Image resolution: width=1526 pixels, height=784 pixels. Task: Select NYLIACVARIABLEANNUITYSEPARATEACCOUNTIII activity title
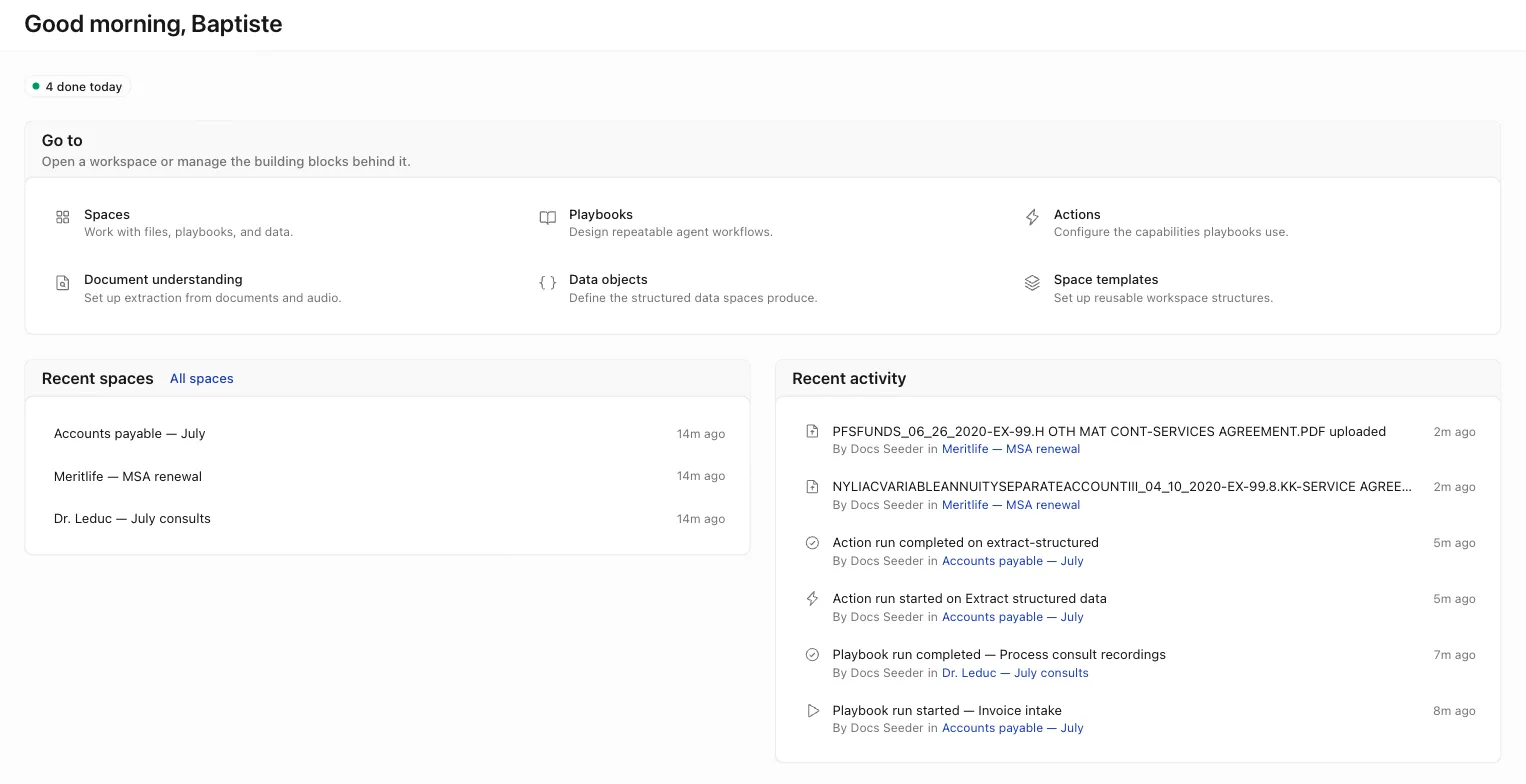(1123, 487)
